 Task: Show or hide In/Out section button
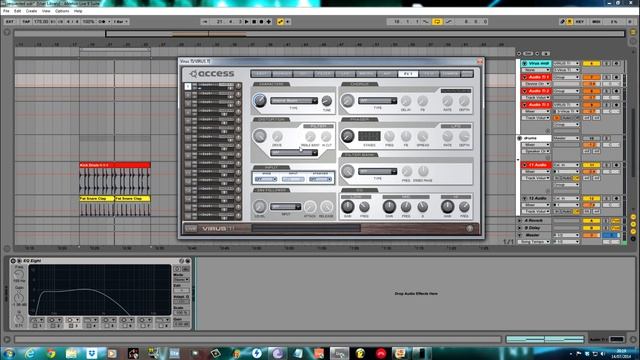[633, 218]
